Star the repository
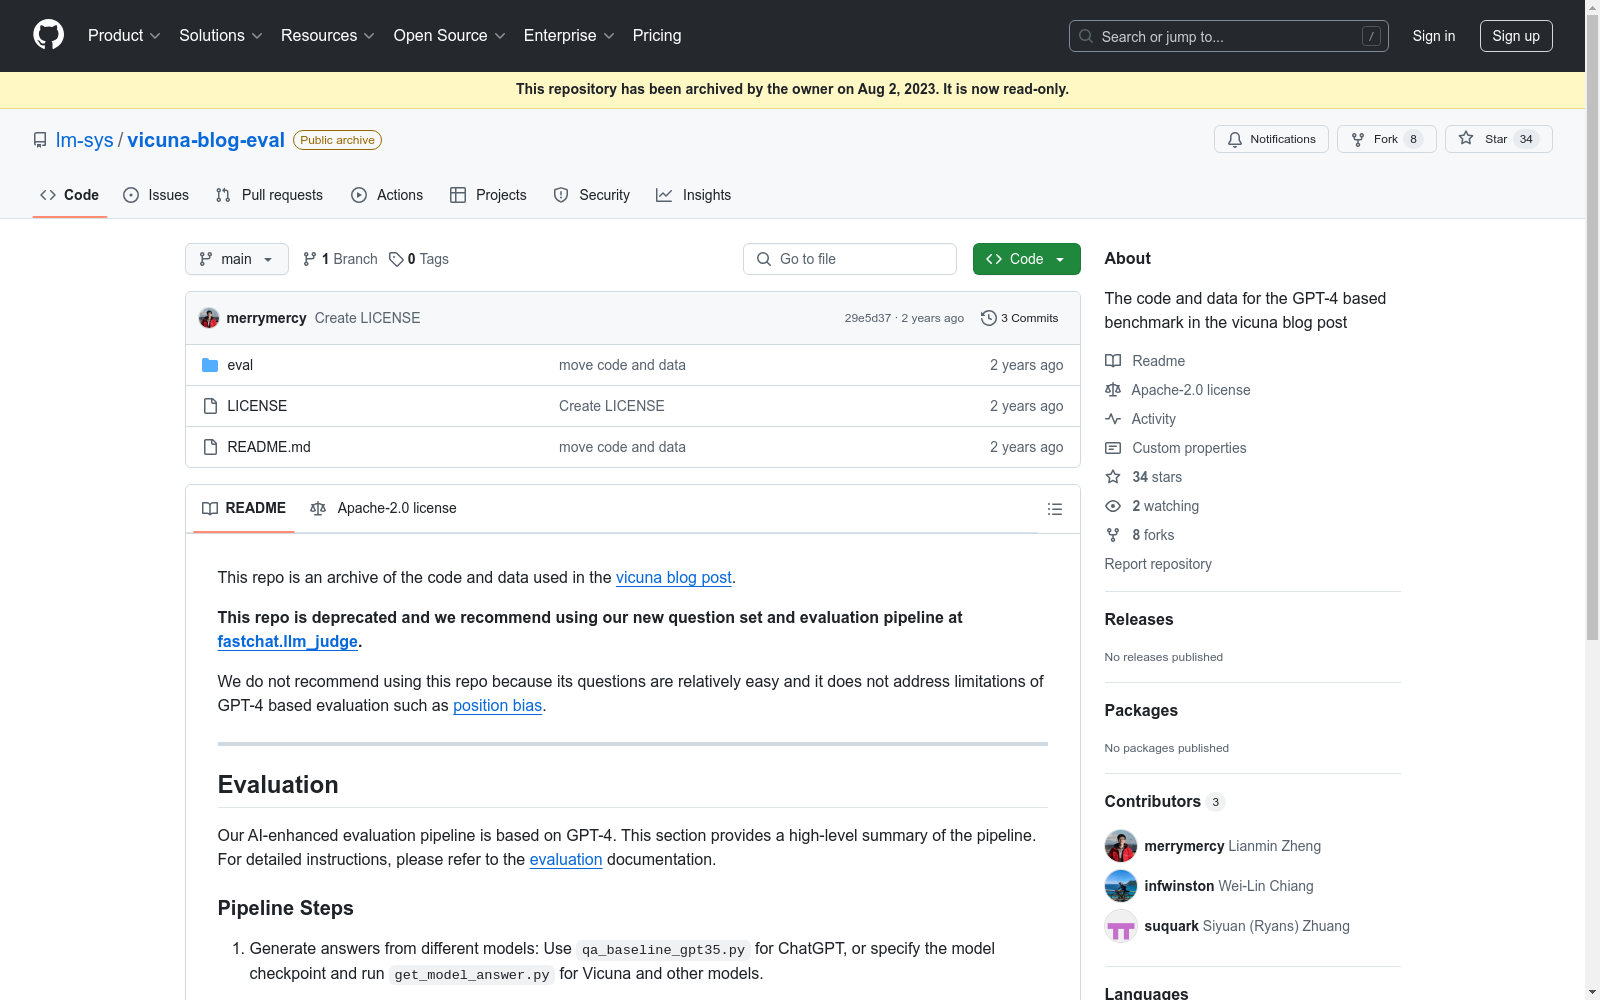Image resolution: width=1600 pixels, height=1000 pixels. pyautogui.click(x=1498, y=139)
